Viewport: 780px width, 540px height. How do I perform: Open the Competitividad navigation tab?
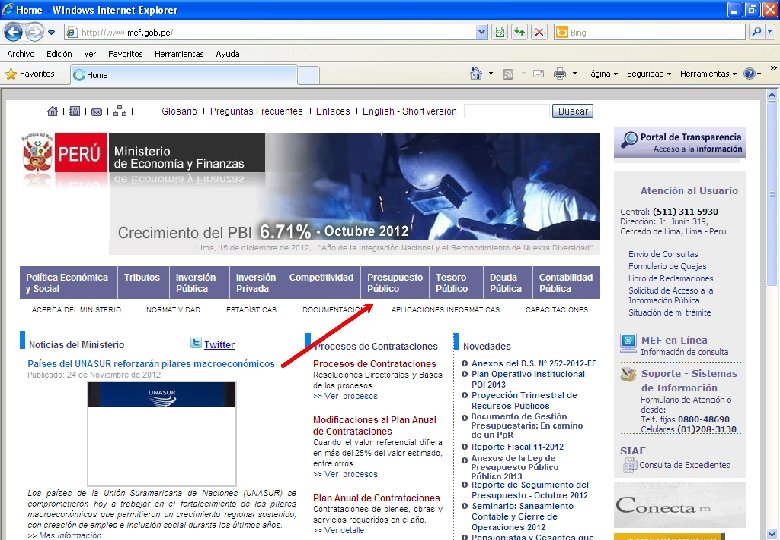click(x=321, y=282)
